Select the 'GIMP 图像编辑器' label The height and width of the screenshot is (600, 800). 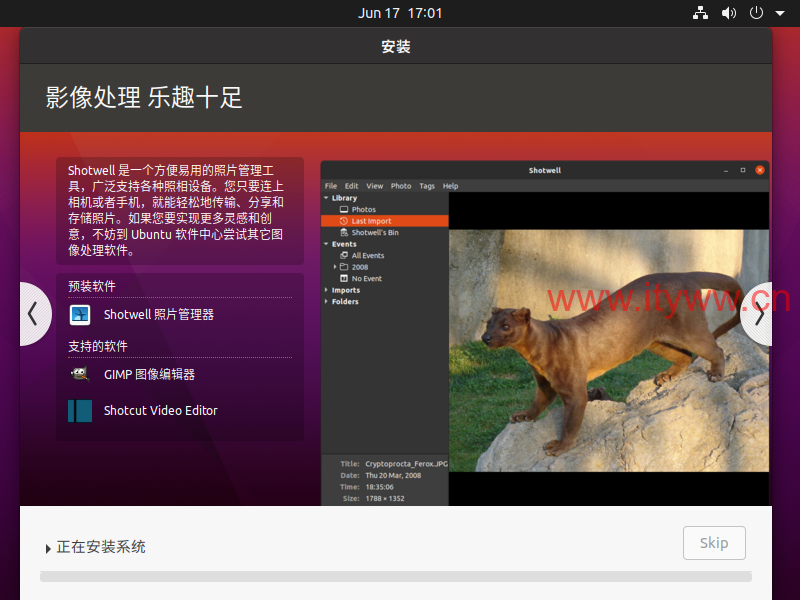149,374
